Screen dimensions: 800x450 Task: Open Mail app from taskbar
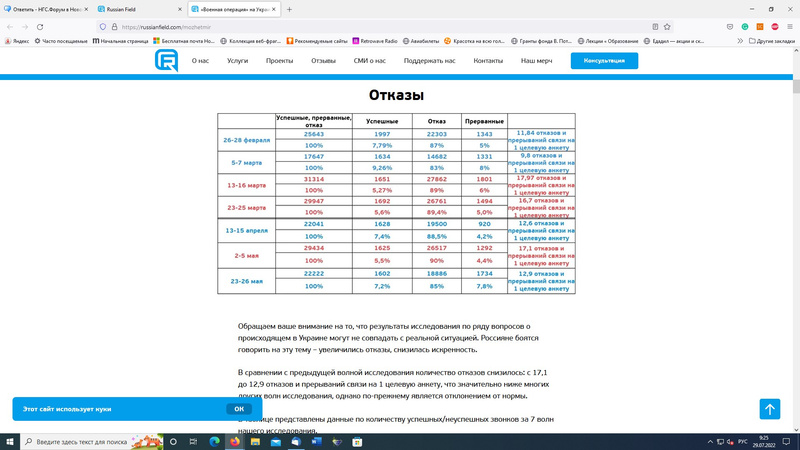coord(276,442)
